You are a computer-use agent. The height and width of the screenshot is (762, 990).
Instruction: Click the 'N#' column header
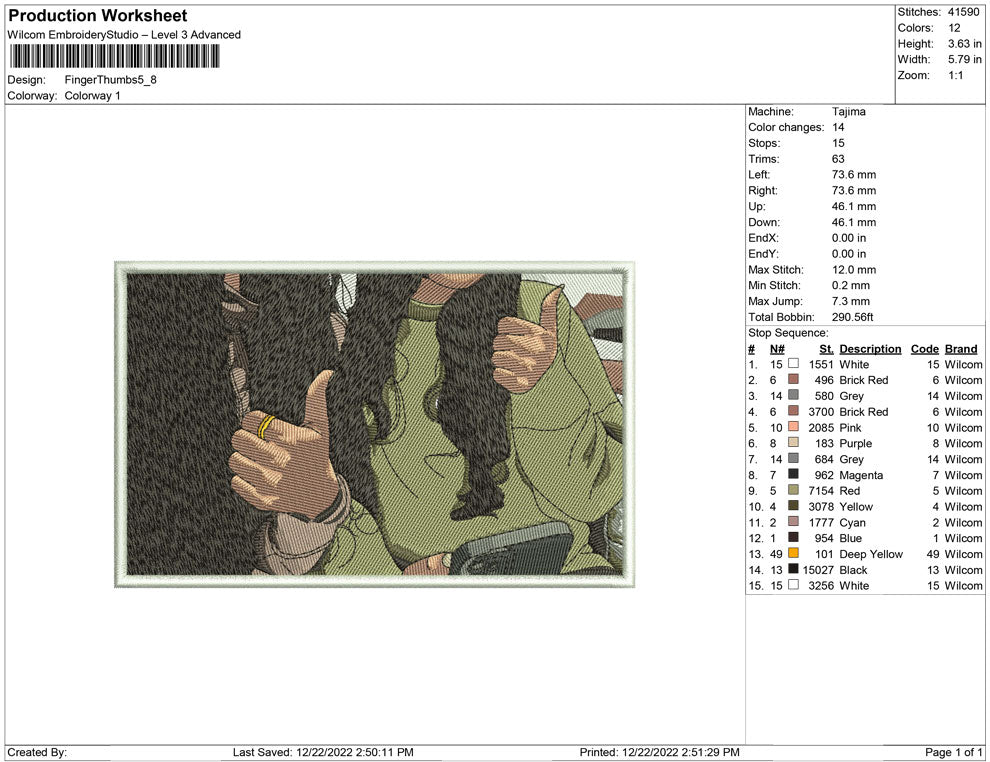[777, 349]
